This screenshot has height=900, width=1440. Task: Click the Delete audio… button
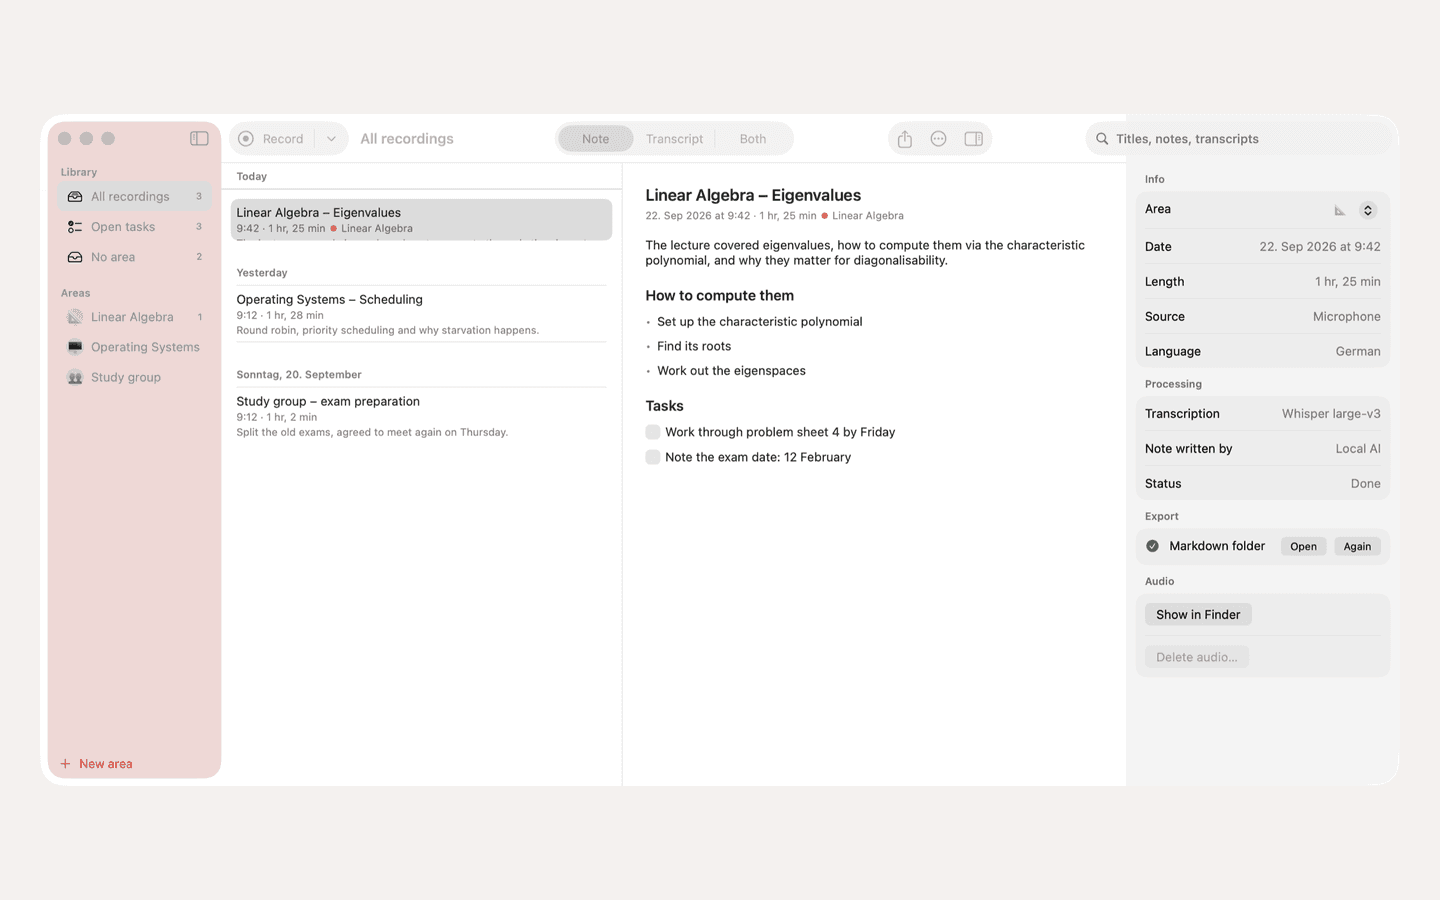pos(1196,657)
